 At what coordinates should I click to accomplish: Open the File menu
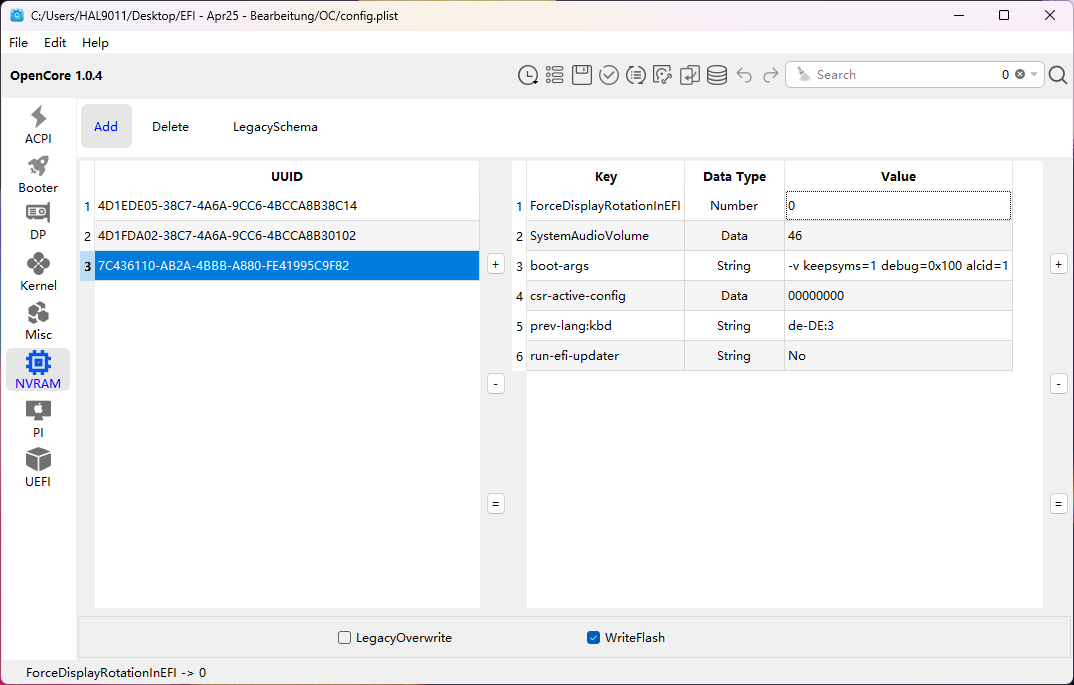[x=19, y=43]
